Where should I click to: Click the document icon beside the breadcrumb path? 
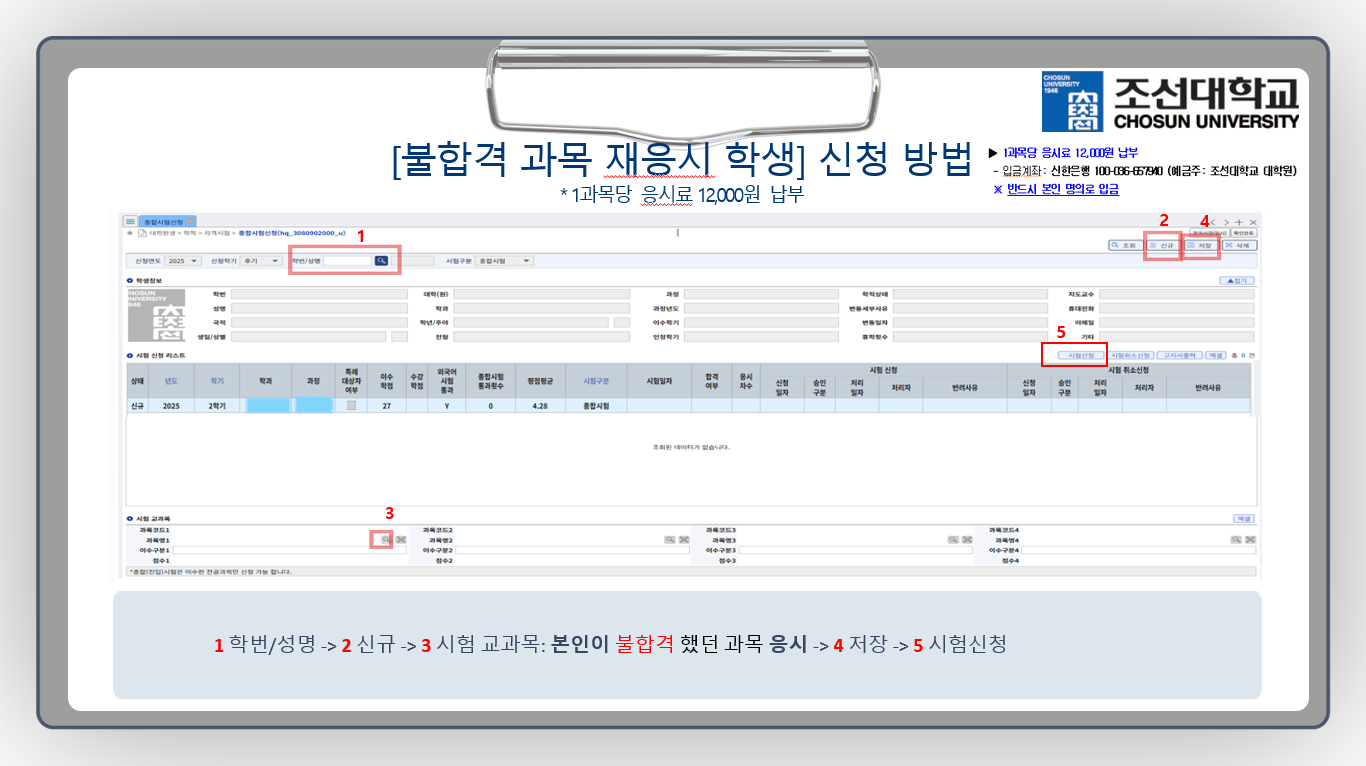pos(142,233)
